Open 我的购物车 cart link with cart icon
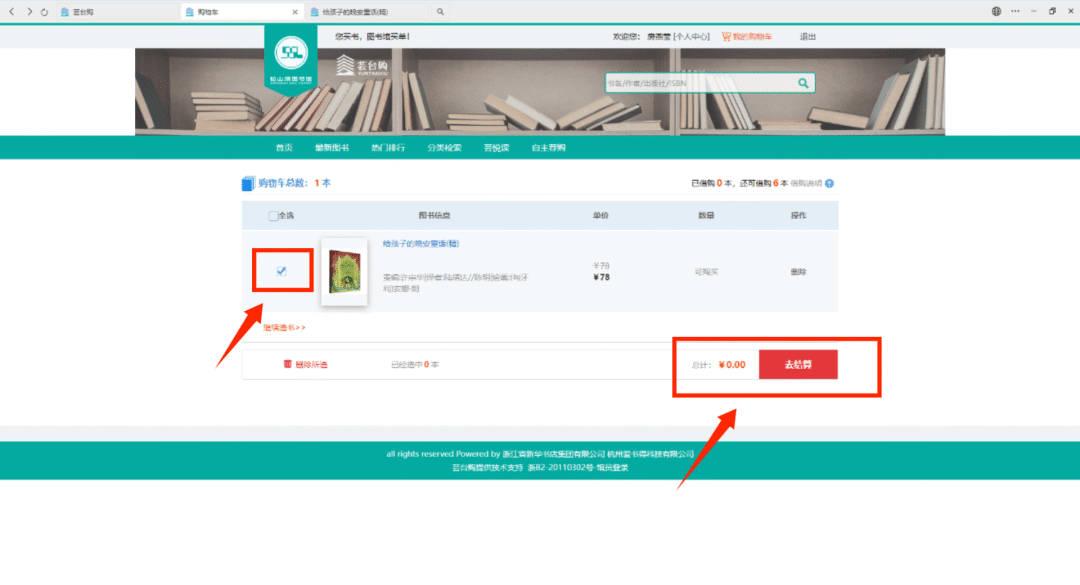 747,37
